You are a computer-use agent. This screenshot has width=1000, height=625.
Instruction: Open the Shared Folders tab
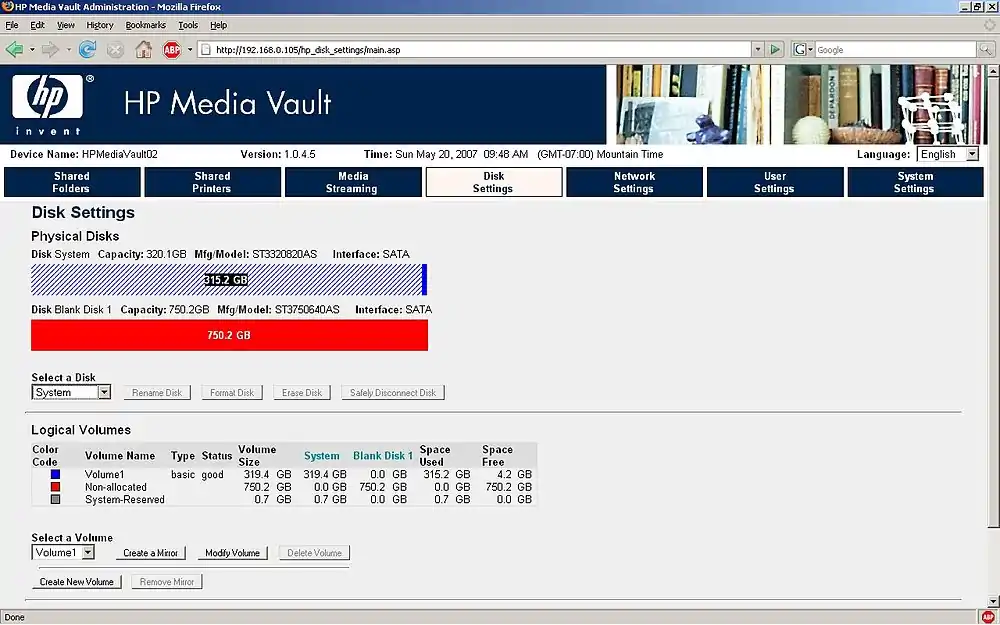click(72, 182)
